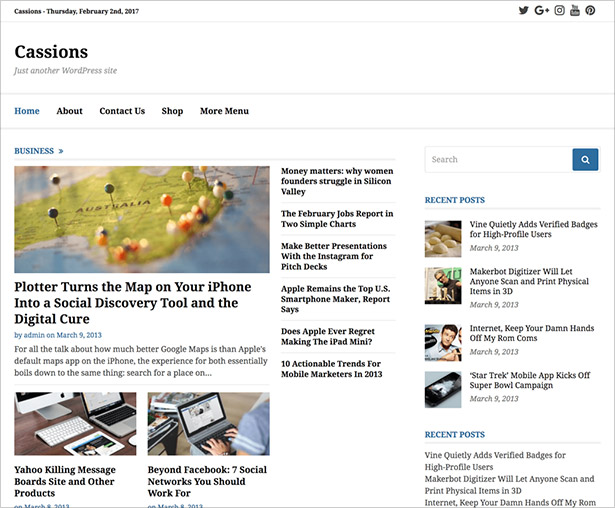Go to the Home menu item
Screen dimensions: 615x508
(27, 111)
